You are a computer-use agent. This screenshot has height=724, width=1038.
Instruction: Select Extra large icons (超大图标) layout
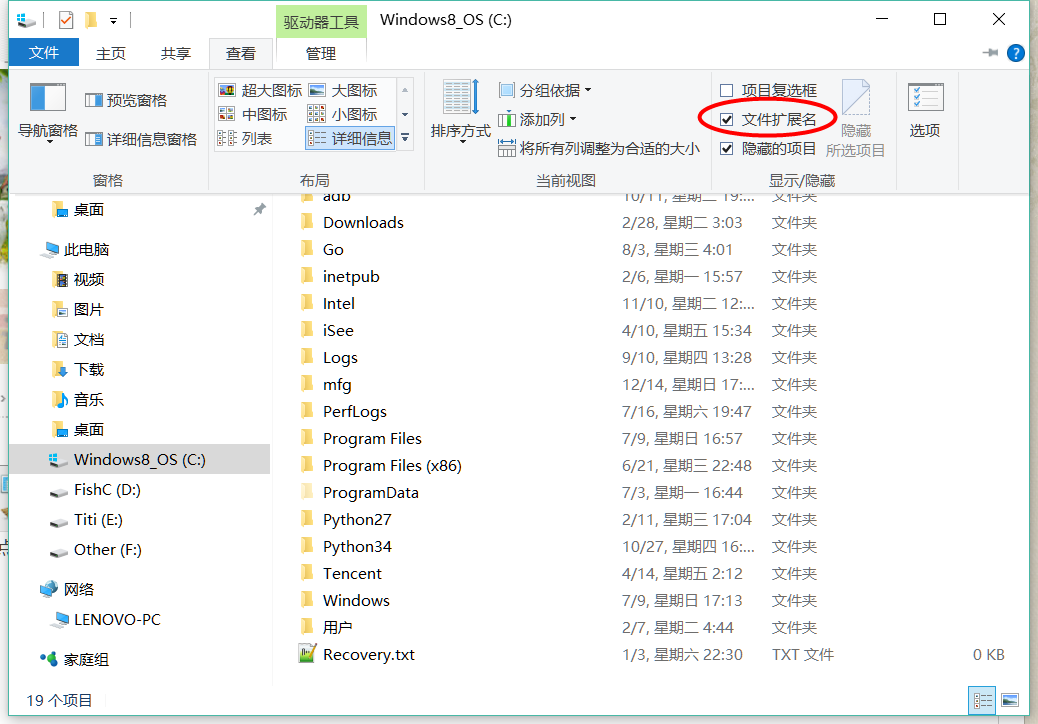tap(260, 91)
